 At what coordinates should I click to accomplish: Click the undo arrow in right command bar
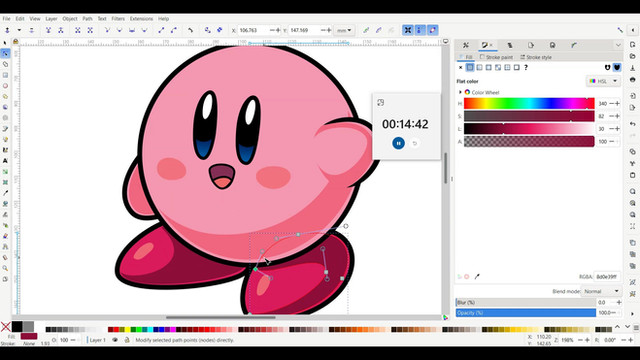pyautogui.click(x=633, y=124)
